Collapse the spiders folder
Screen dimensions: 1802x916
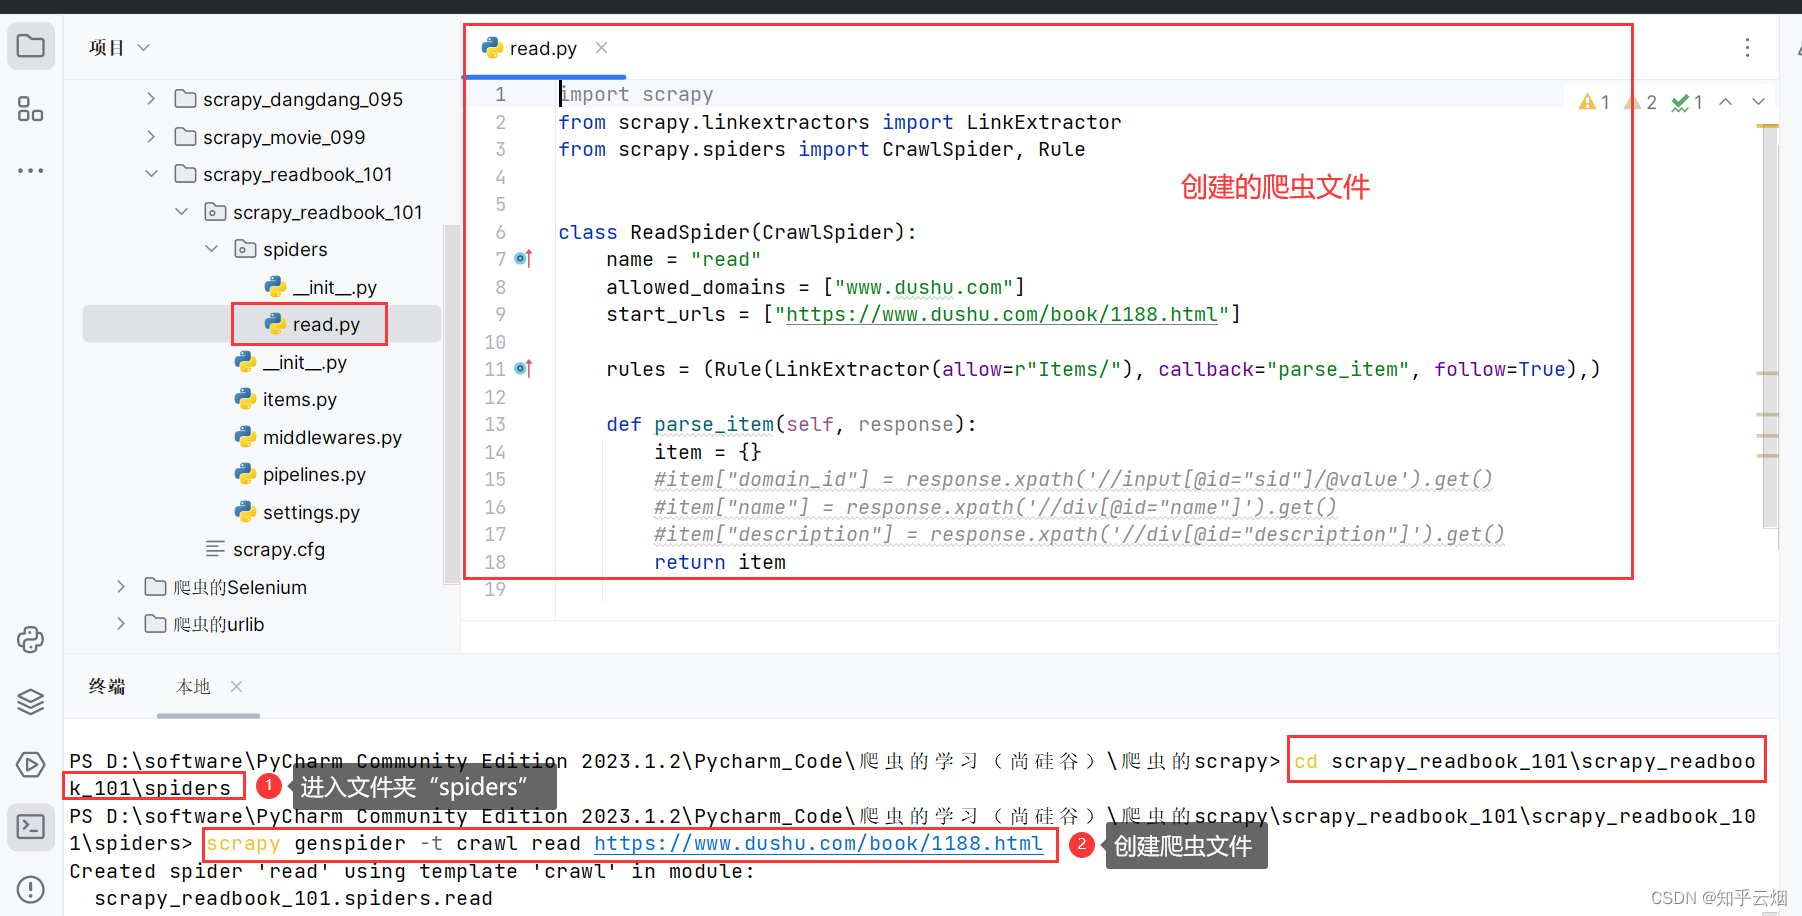coord(211,249)
